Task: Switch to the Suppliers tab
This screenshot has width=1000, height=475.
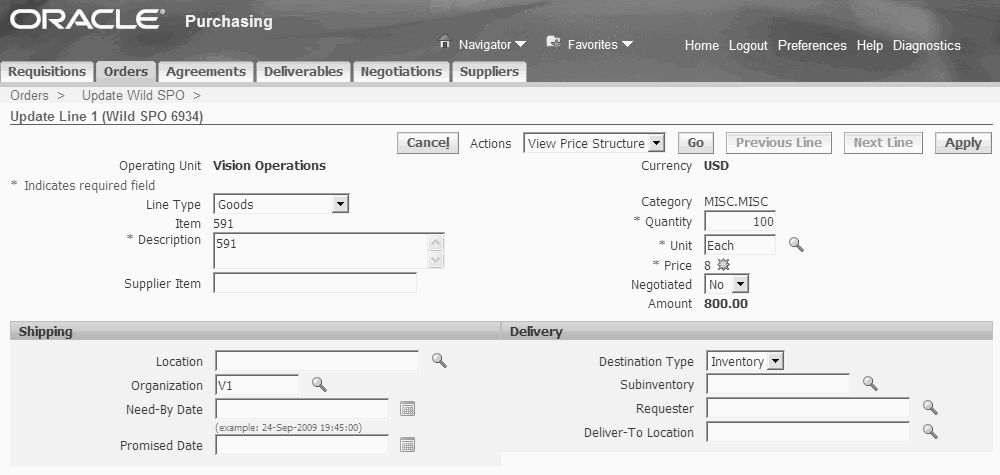Action: click(x=489, y=71)
